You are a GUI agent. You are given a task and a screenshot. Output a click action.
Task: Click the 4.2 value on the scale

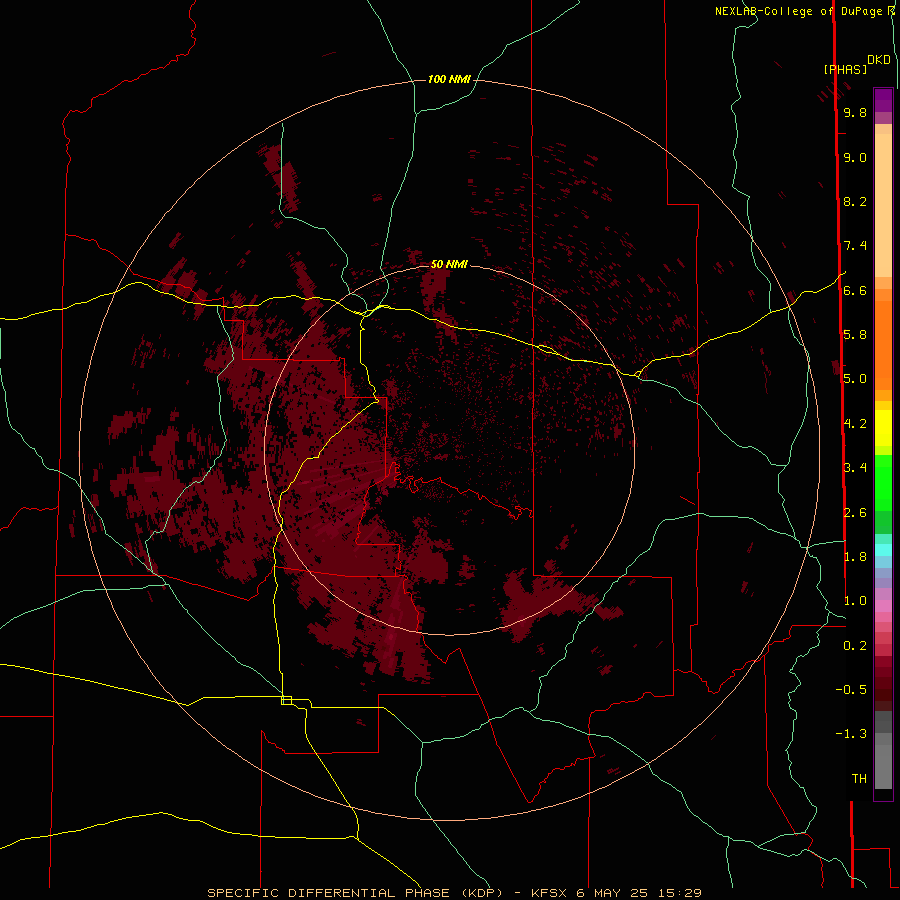tap(855, 424)
